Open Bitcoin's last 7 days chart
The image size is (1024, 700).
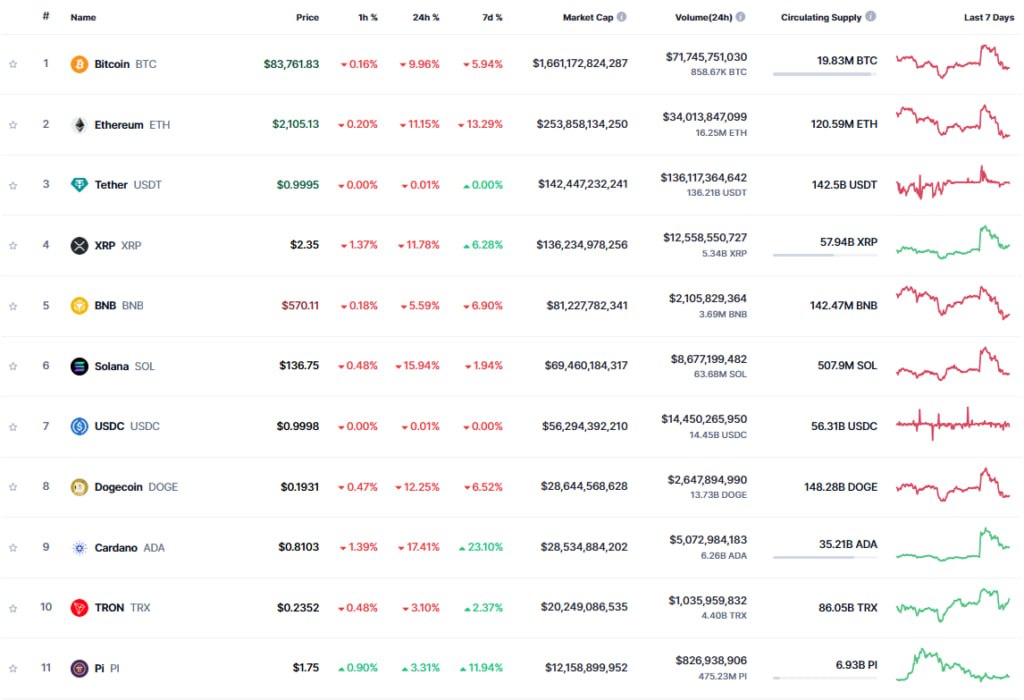953,61
